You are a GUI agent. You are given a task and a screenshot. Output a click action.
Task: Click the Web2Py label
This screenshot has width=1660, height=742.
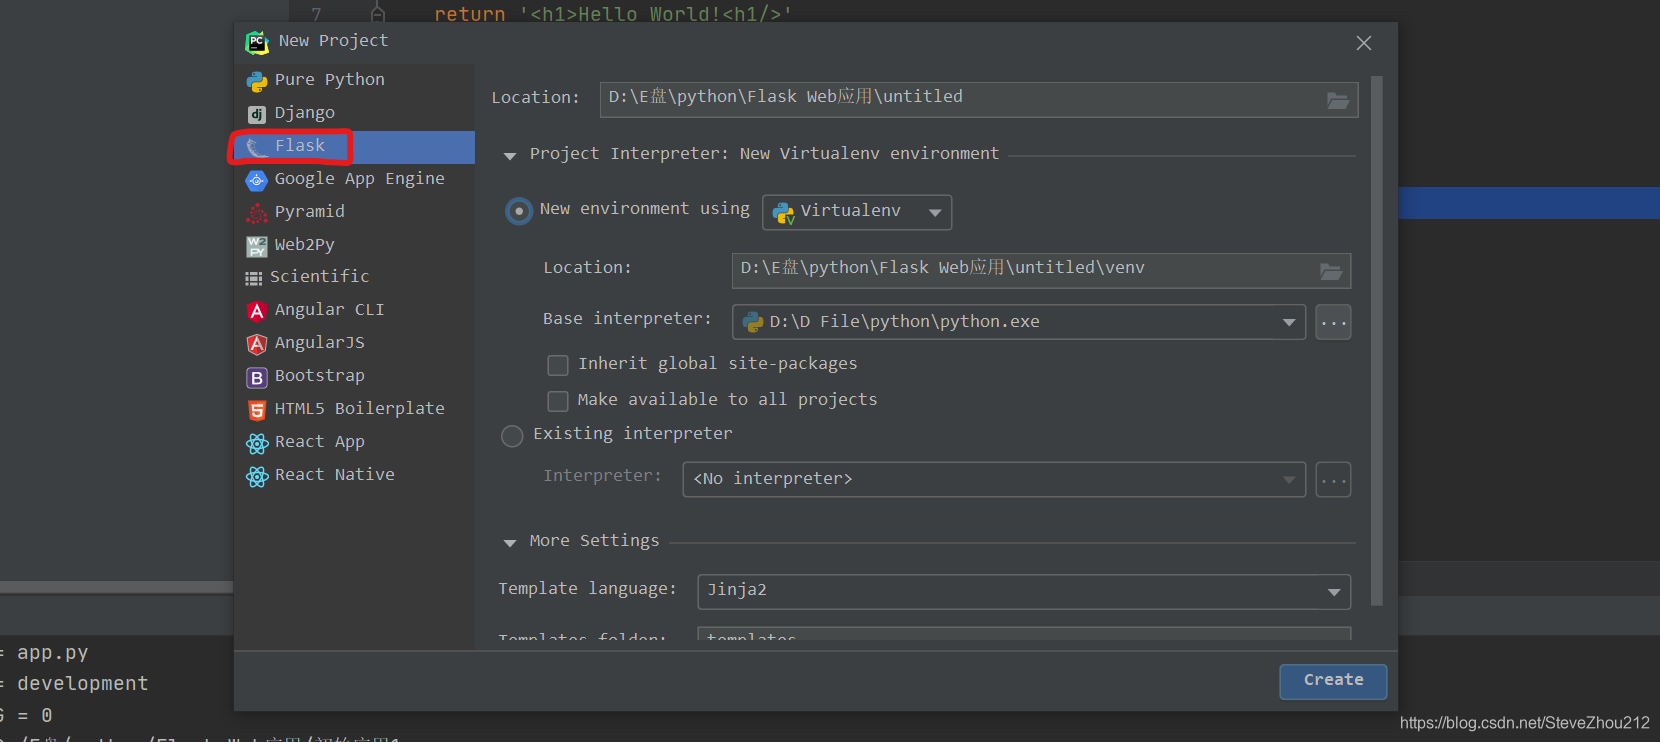tap(305, 245)
